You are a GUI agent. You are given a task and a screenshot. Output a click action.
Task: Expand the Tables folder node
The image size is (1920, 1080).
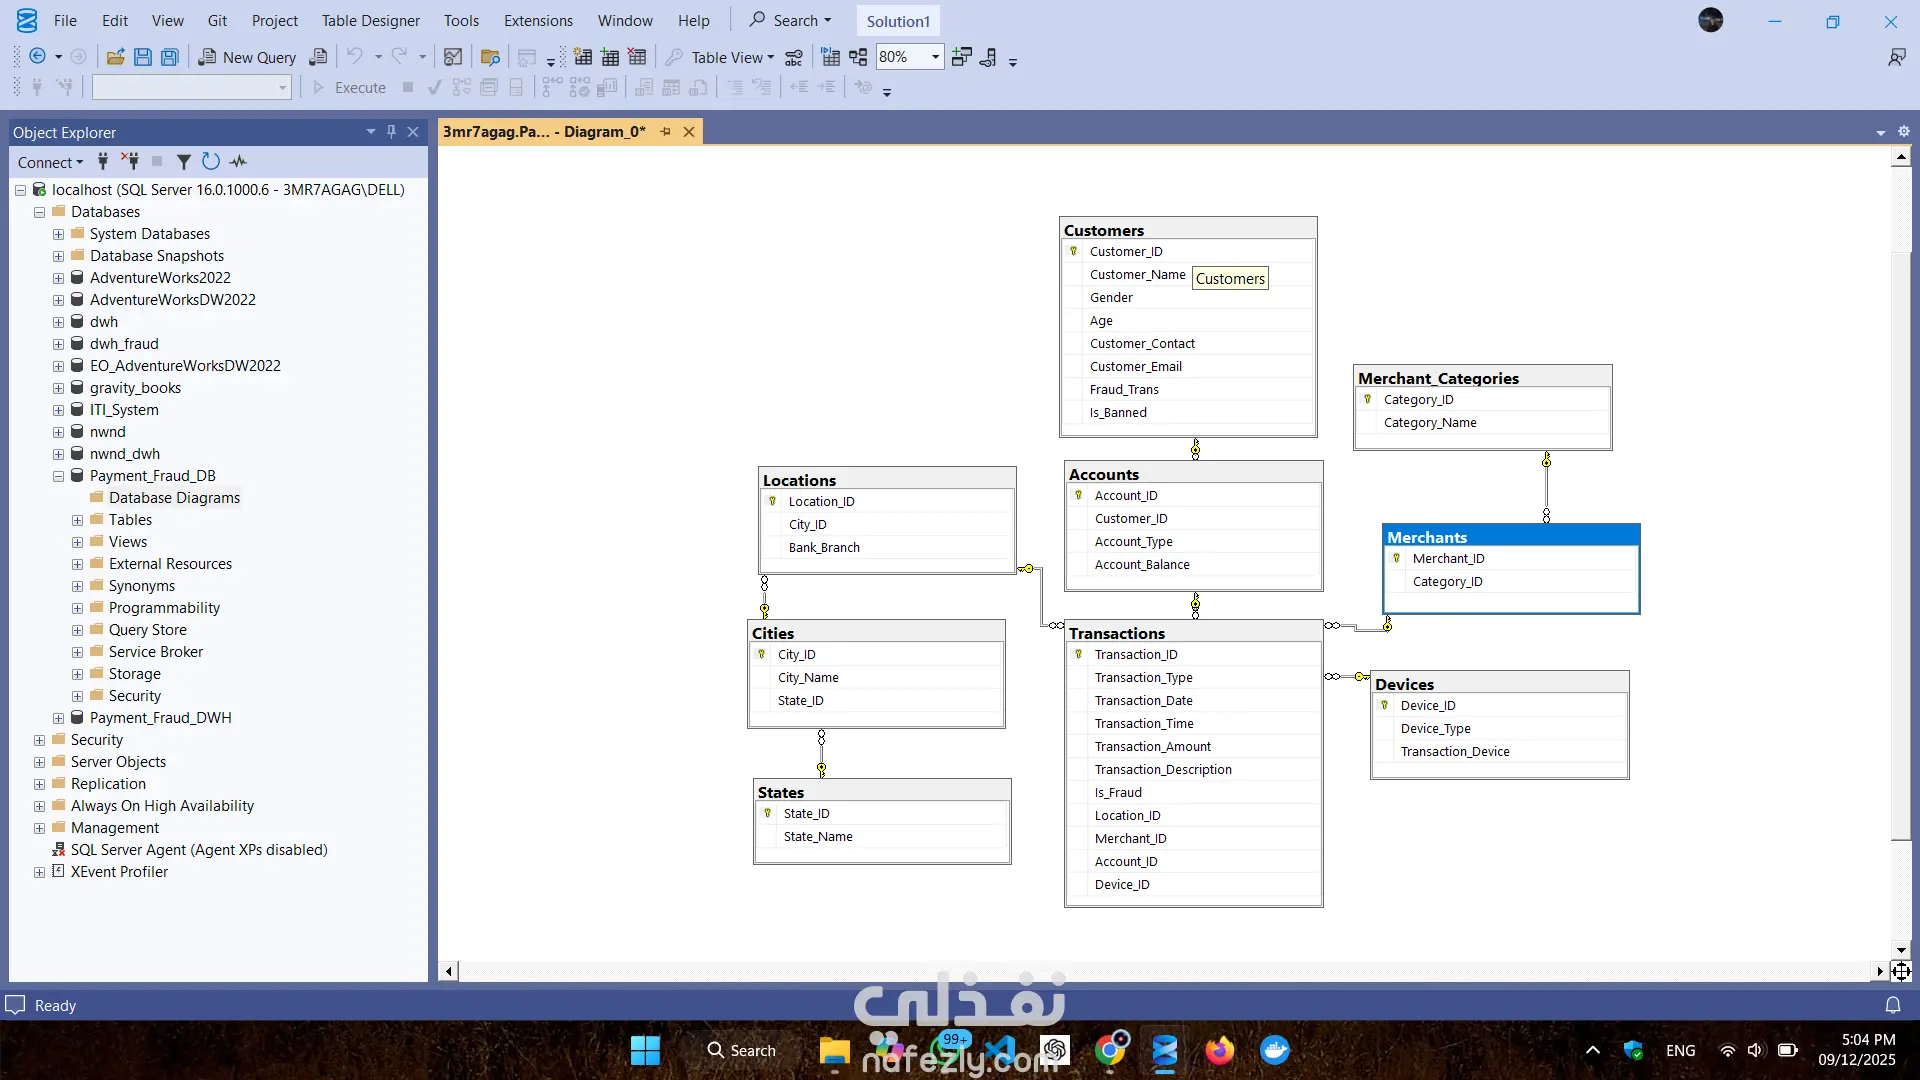click(77, 520)
